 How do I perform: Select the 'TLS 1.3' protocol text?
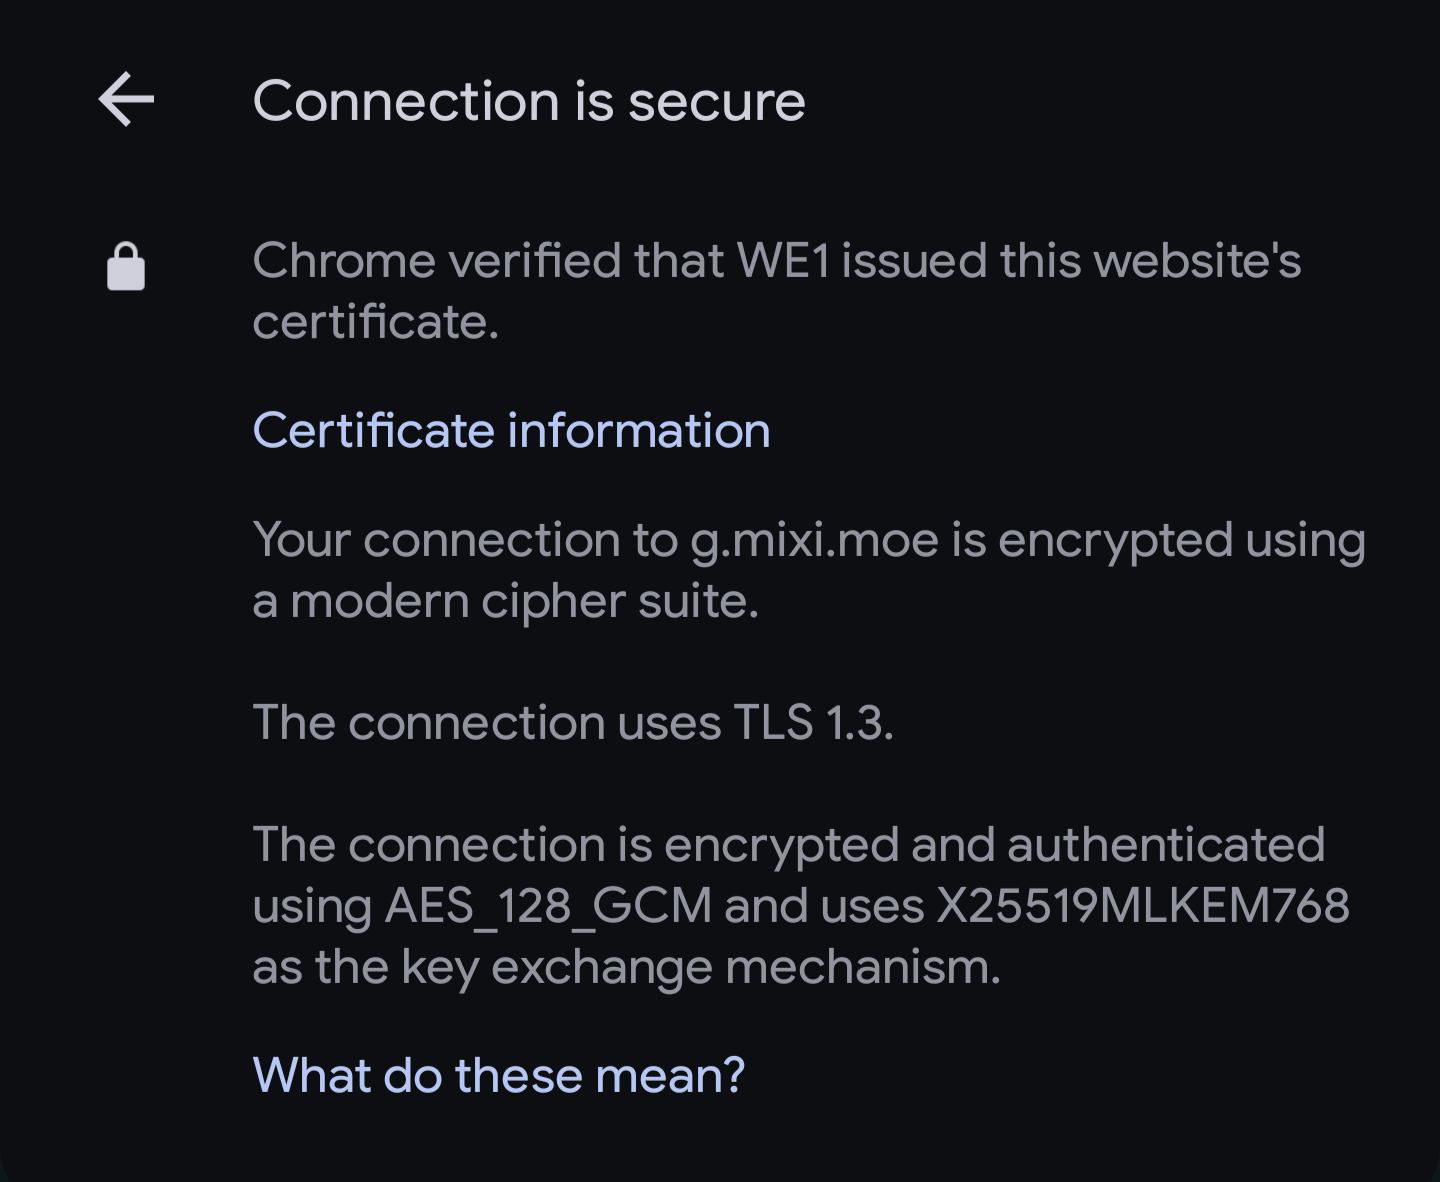click(x=813, y=722)
